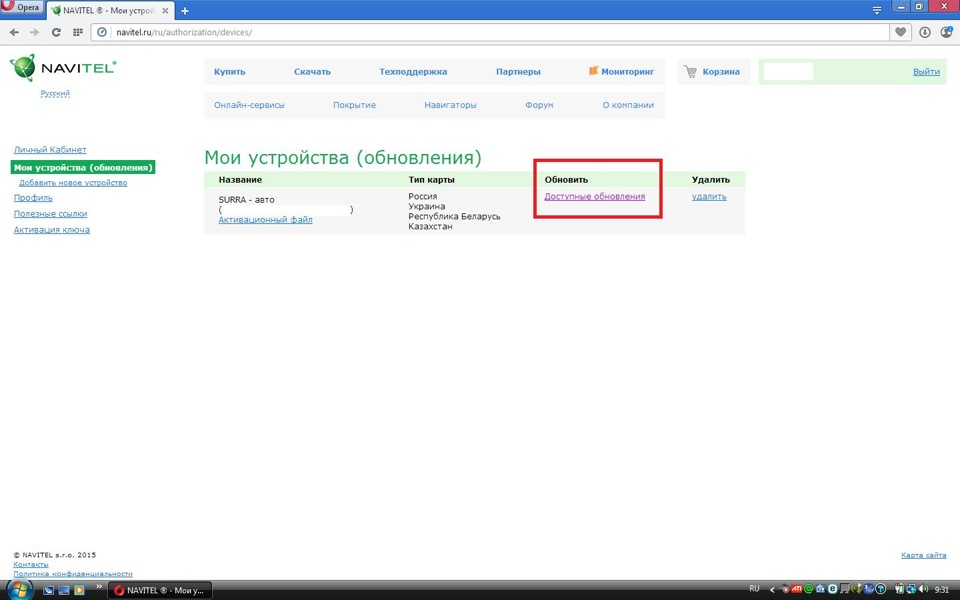Select Мои устройства (обновления) sidebar item
960x600 pixels.
(x=83, y=167)
